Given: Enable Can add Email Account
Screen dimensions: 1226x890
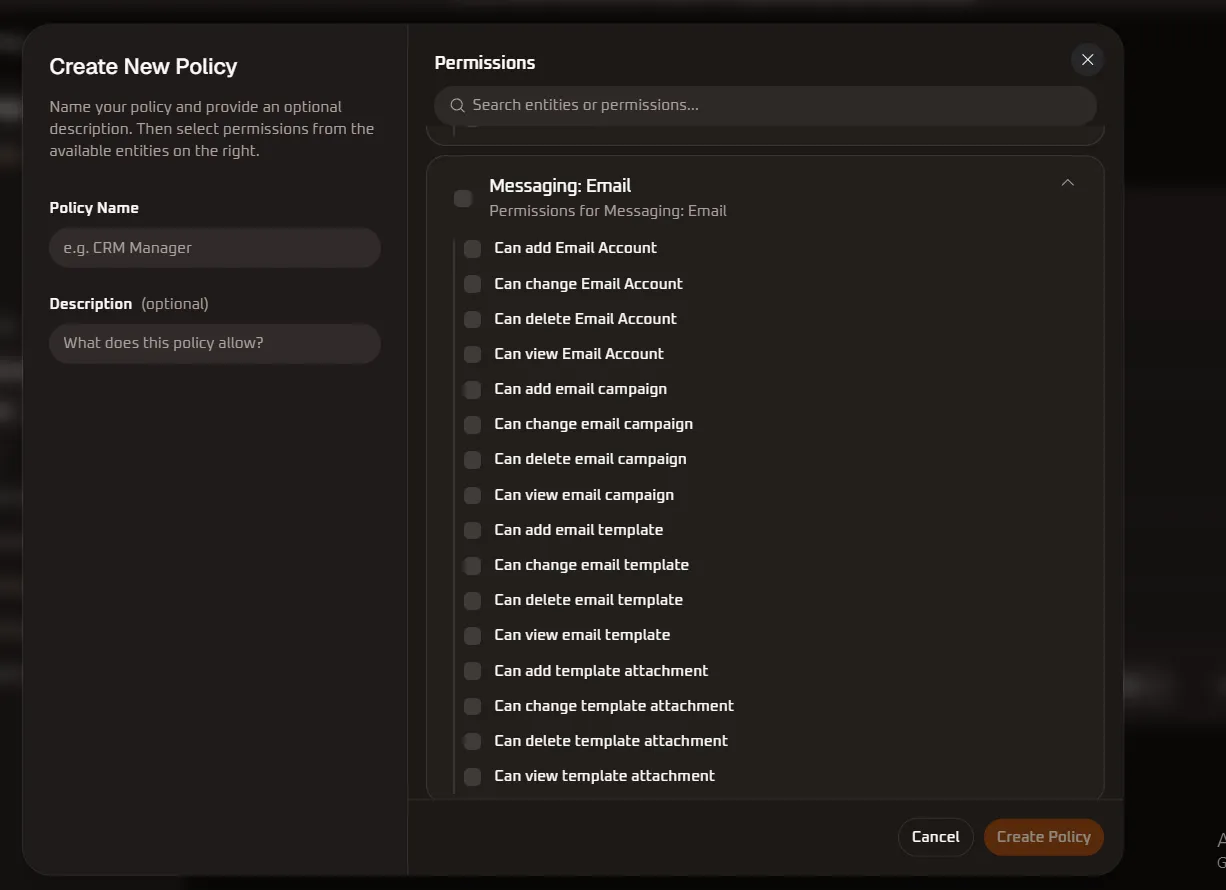Looking at the screenshot, I should click(473, 248).
